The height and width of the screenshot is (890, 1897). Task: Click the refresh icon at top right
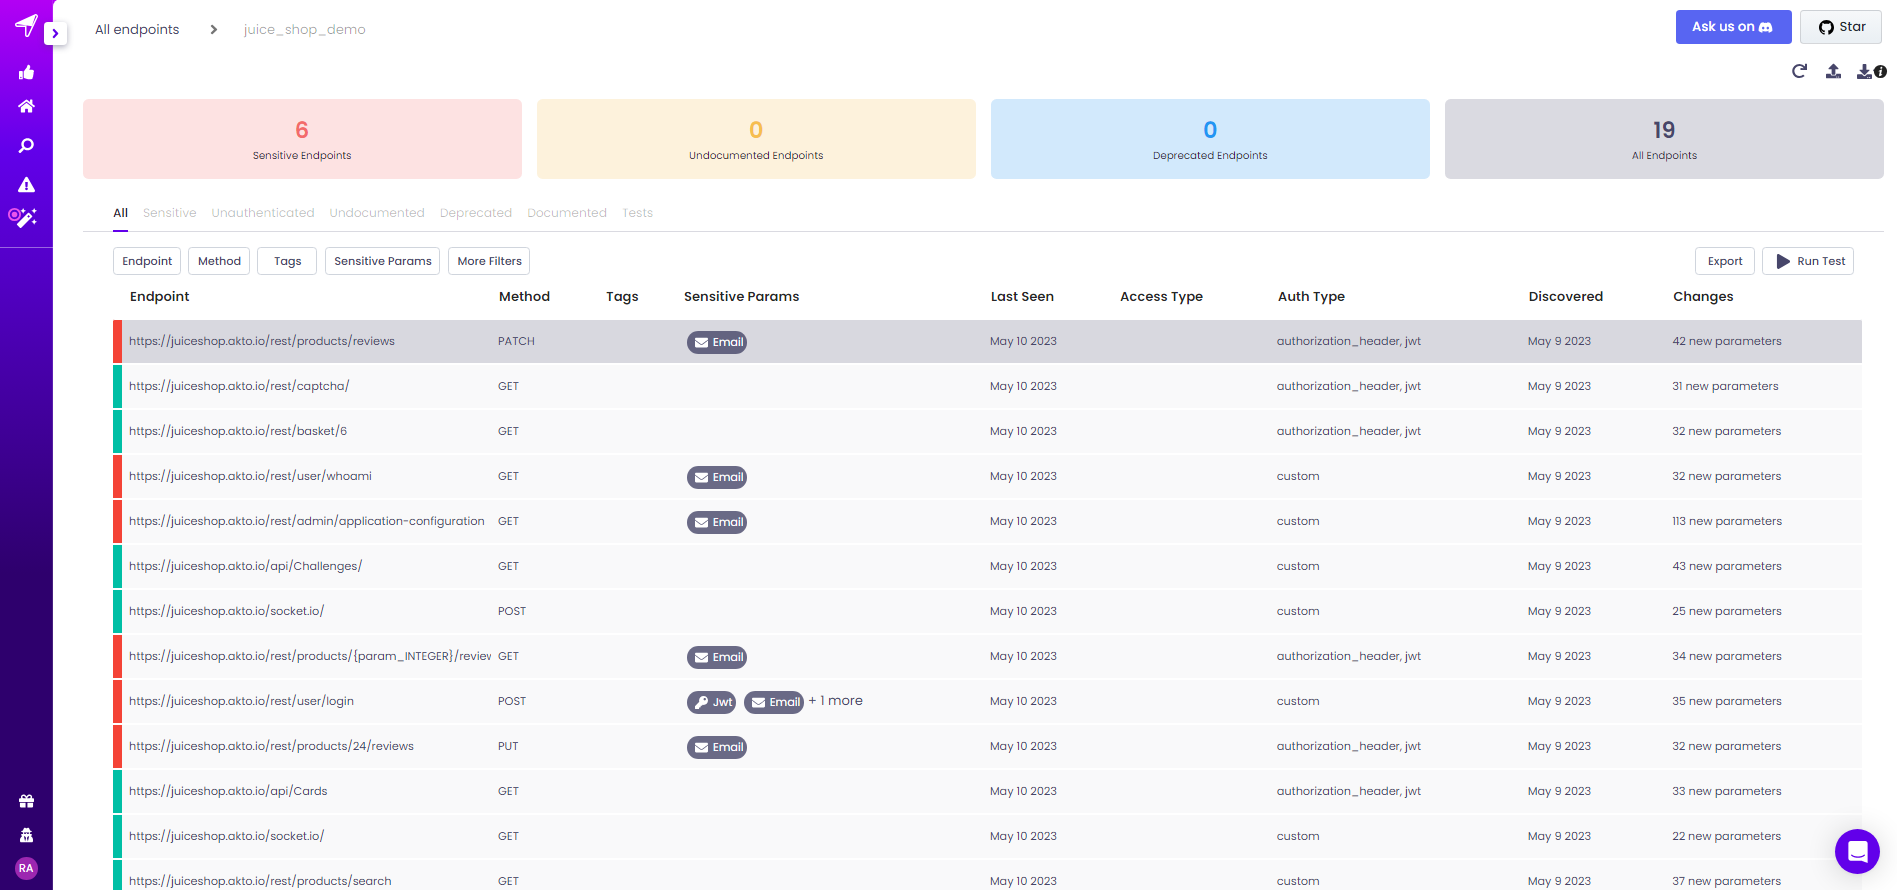1799,71
